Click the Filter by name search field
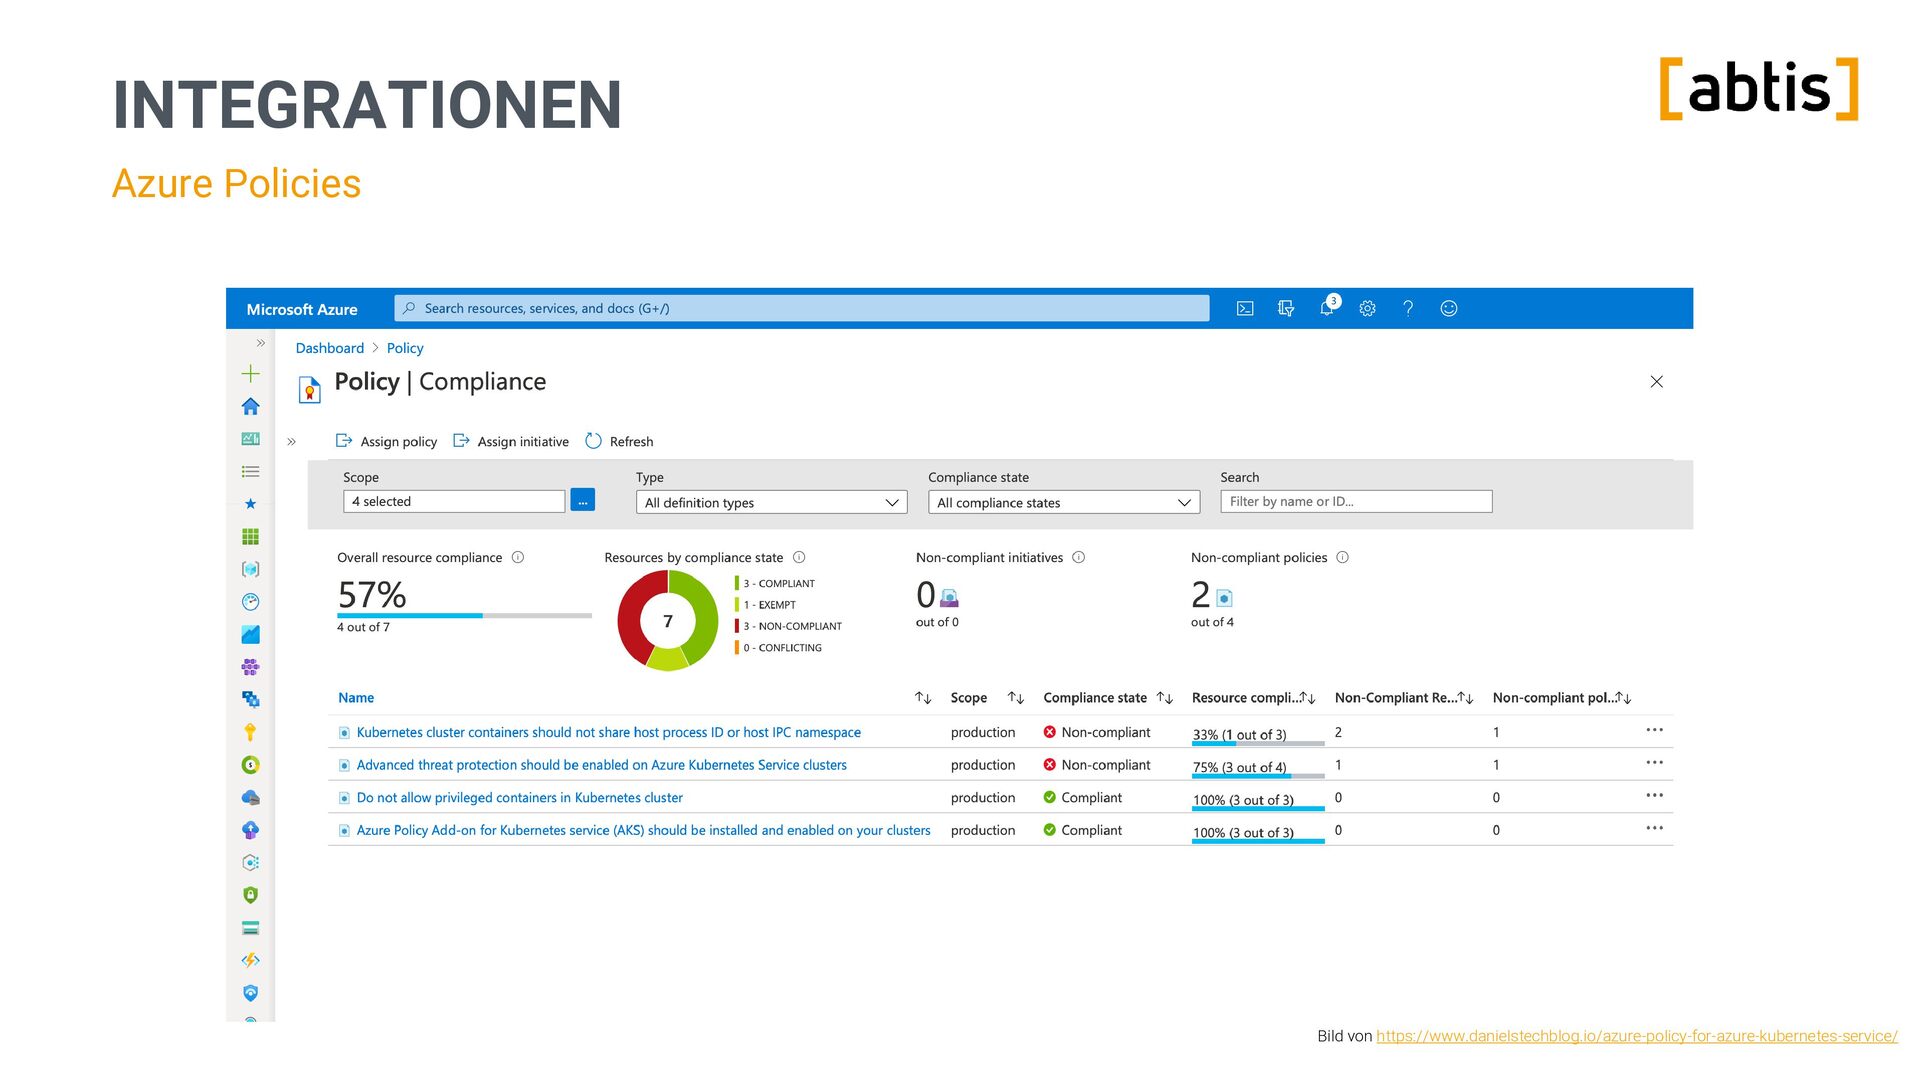Image resolution: width=1920 pixels, height=1080 pixels. 1355,502
